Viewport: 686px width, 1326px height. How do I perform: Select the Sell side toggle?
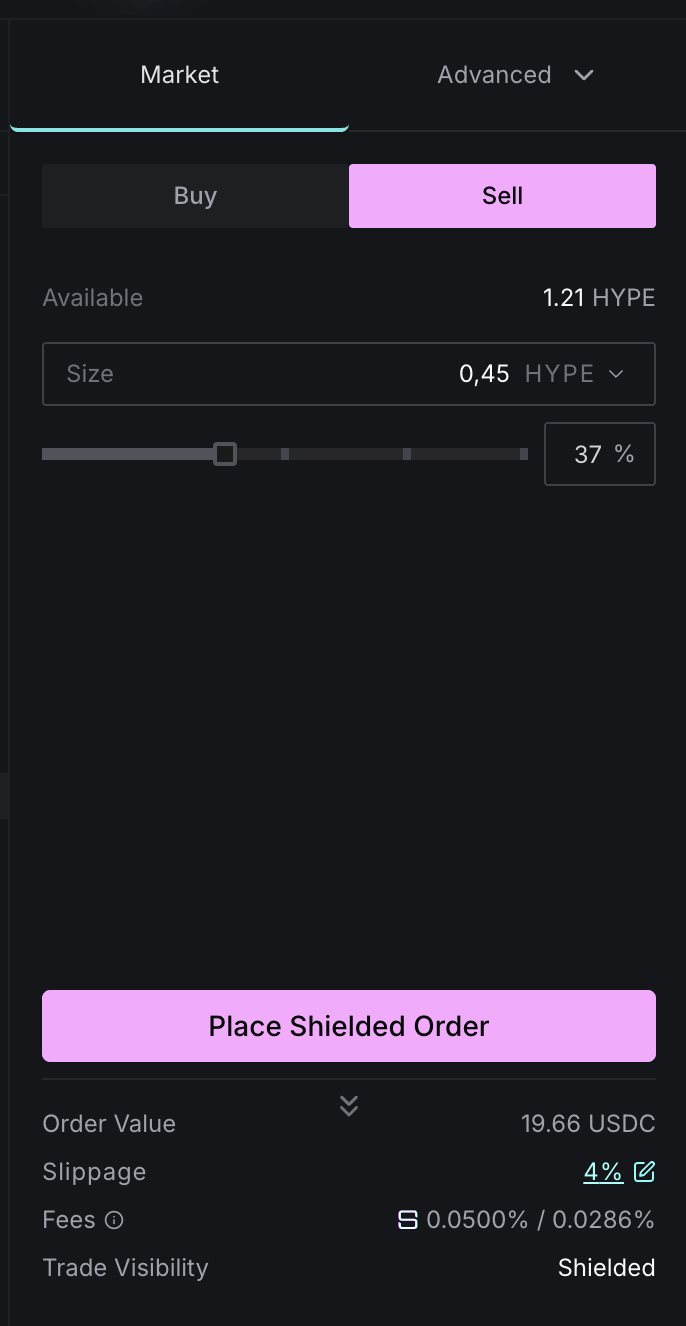point(502,196)
